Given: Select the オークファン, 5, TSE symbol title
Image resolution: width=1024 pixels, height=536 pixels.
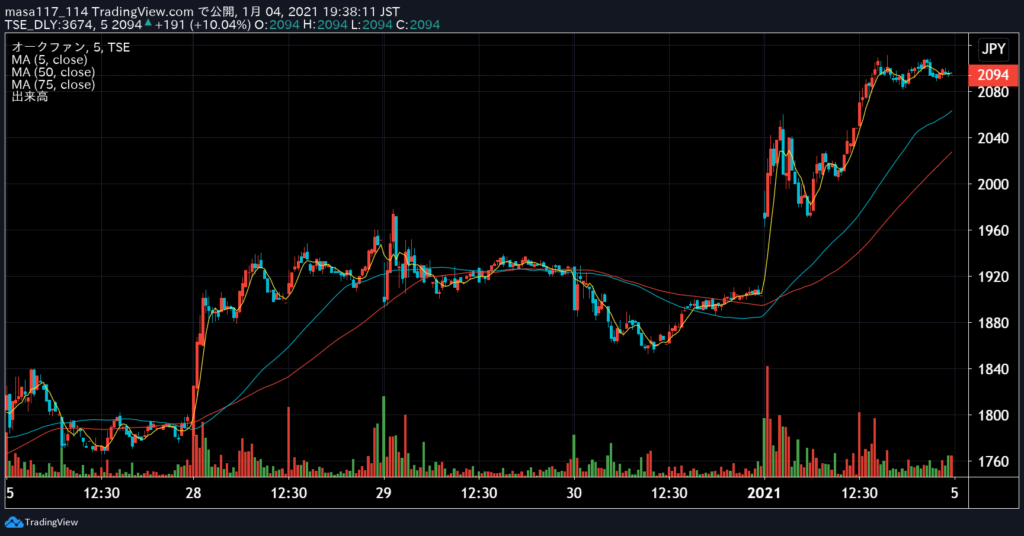Looking at the screenshot, I should (71, 47).
